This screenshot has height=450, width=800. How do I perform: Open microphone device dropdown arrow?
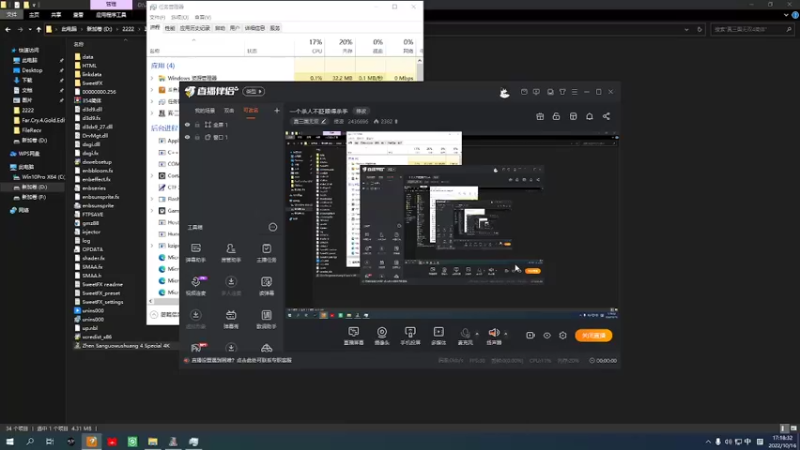click(x=477, y=334)
